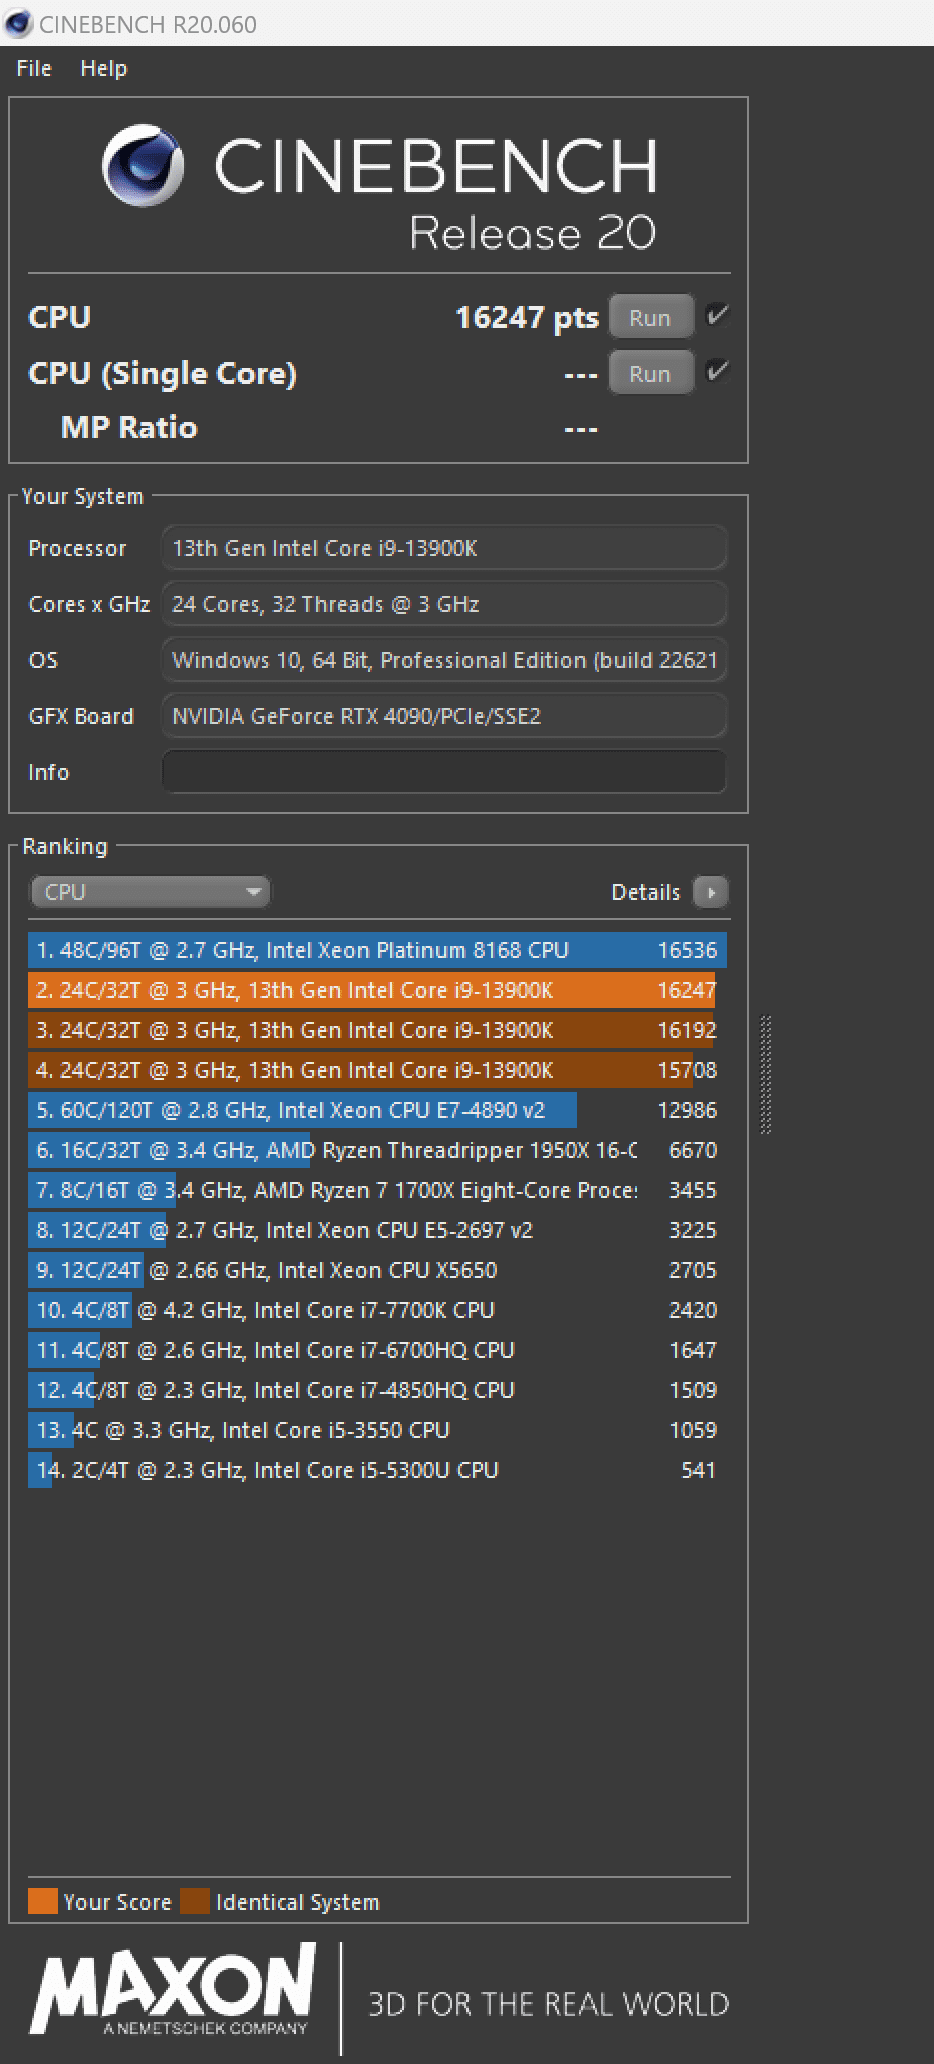Click the GFX Board field showing RTX 4090
Image resolution: width=934 pixels, height=2064 pixels.
444,716
